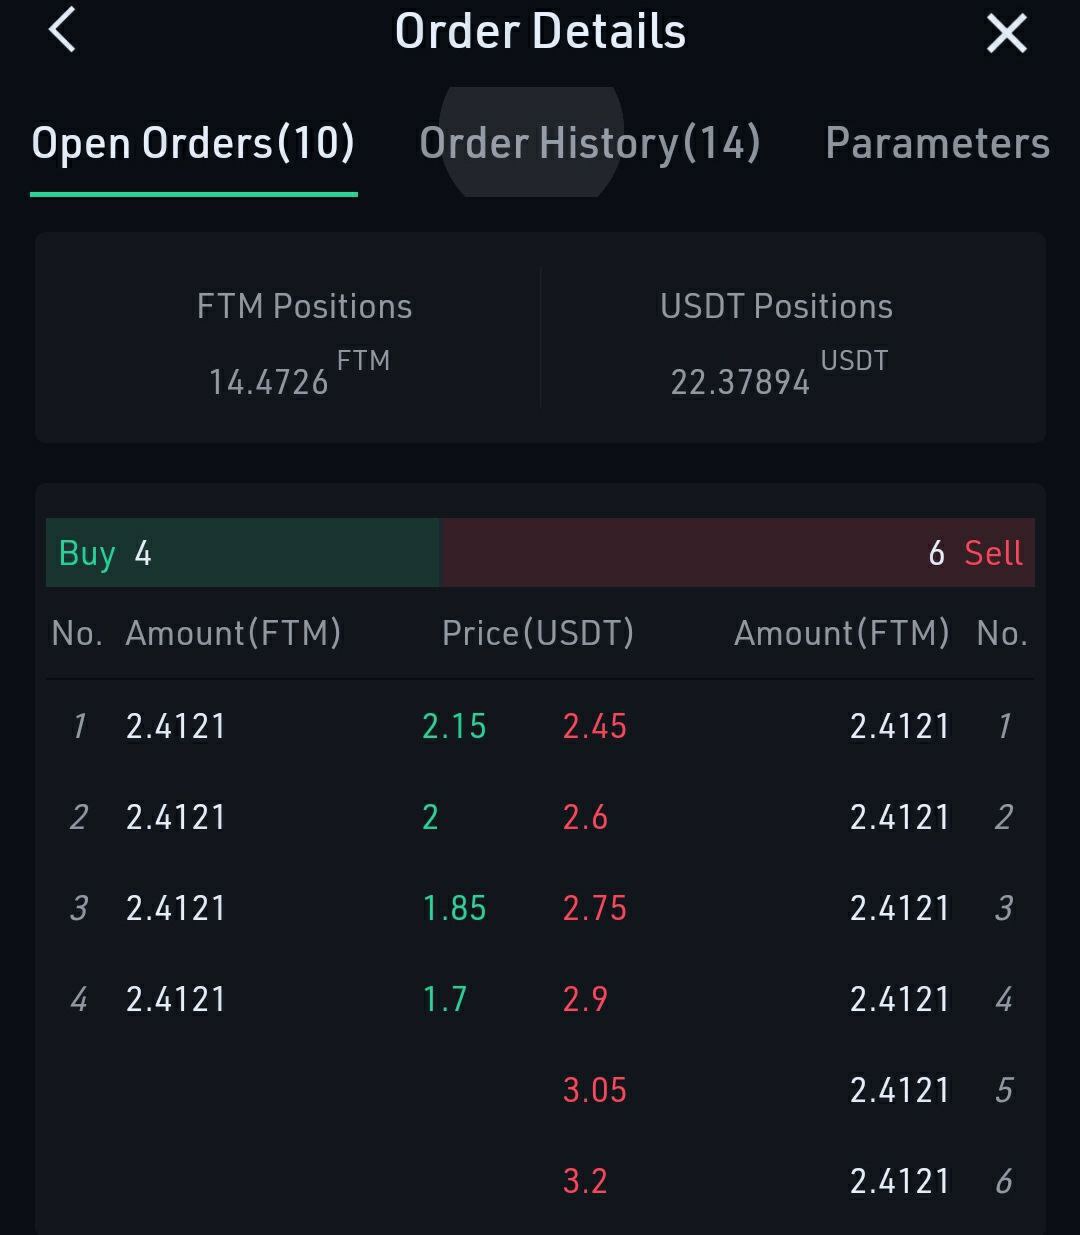Select buy order at price 2.15

tap(454, 726)
